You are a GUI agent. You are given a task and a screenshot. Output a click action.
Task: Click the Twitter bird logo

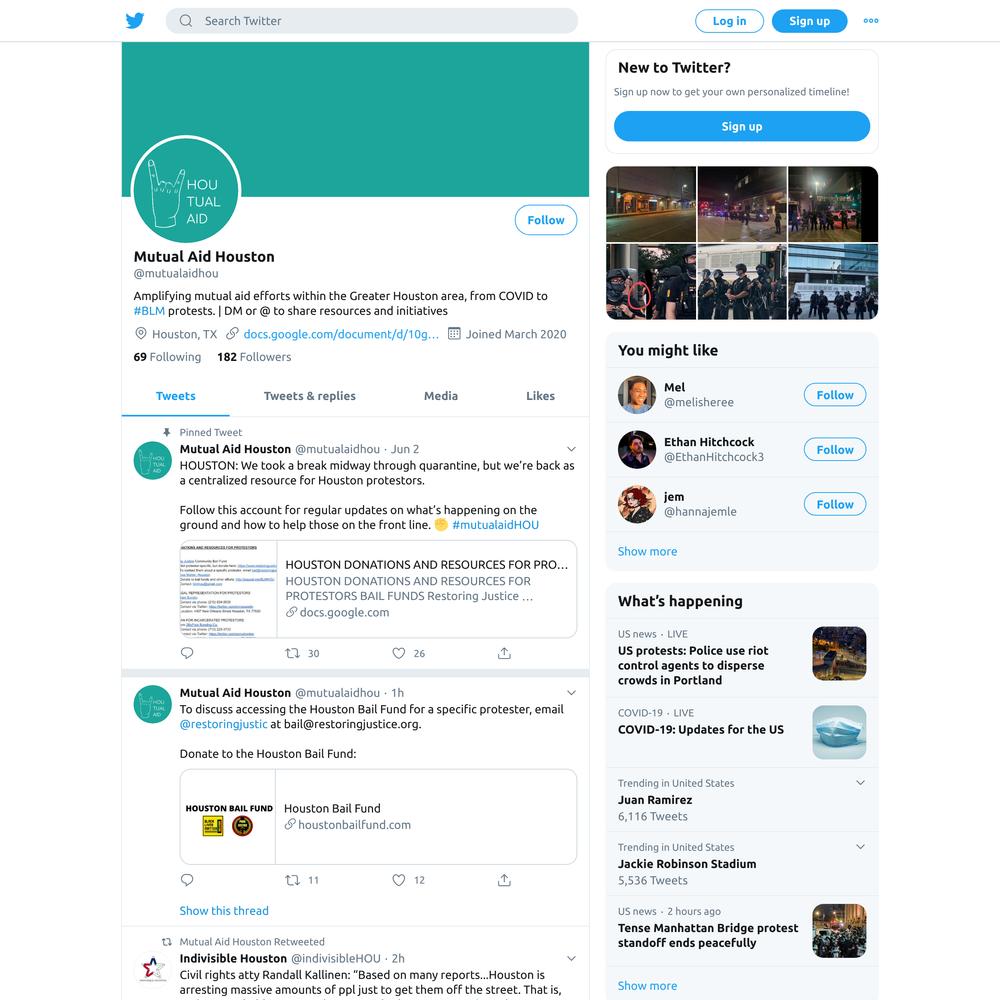tap(135, 20)
